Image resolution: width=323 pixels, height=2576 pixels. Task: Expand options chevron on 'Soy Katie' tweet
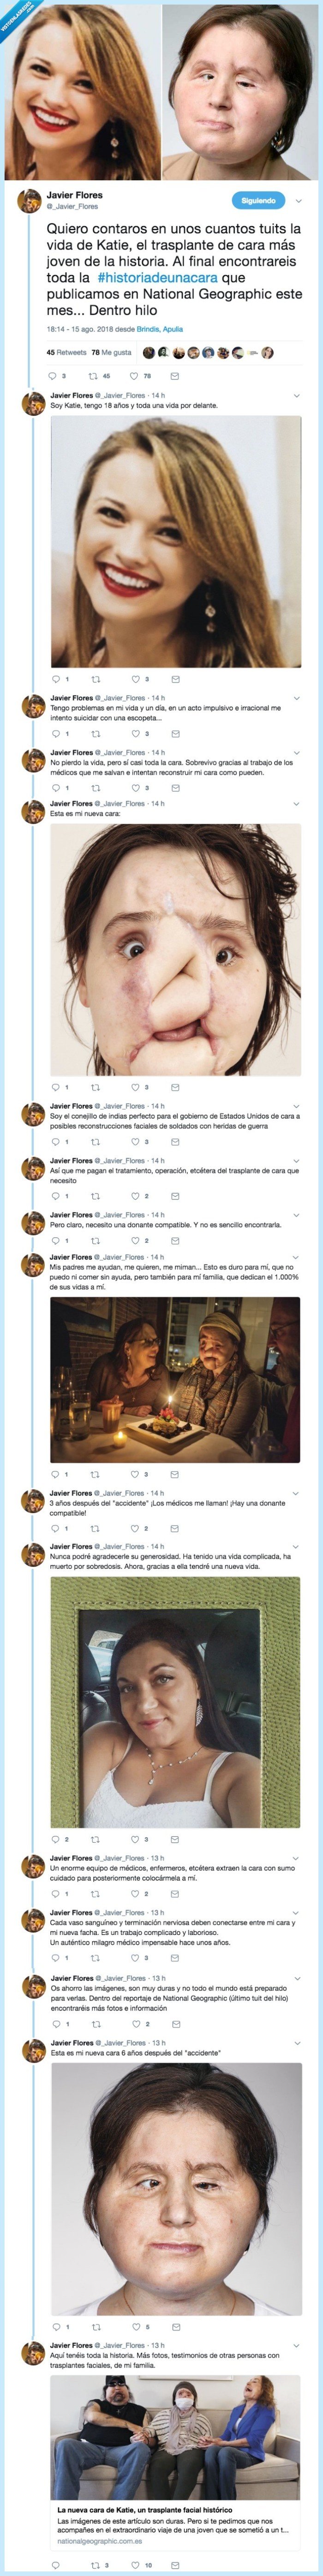(296, 396)
